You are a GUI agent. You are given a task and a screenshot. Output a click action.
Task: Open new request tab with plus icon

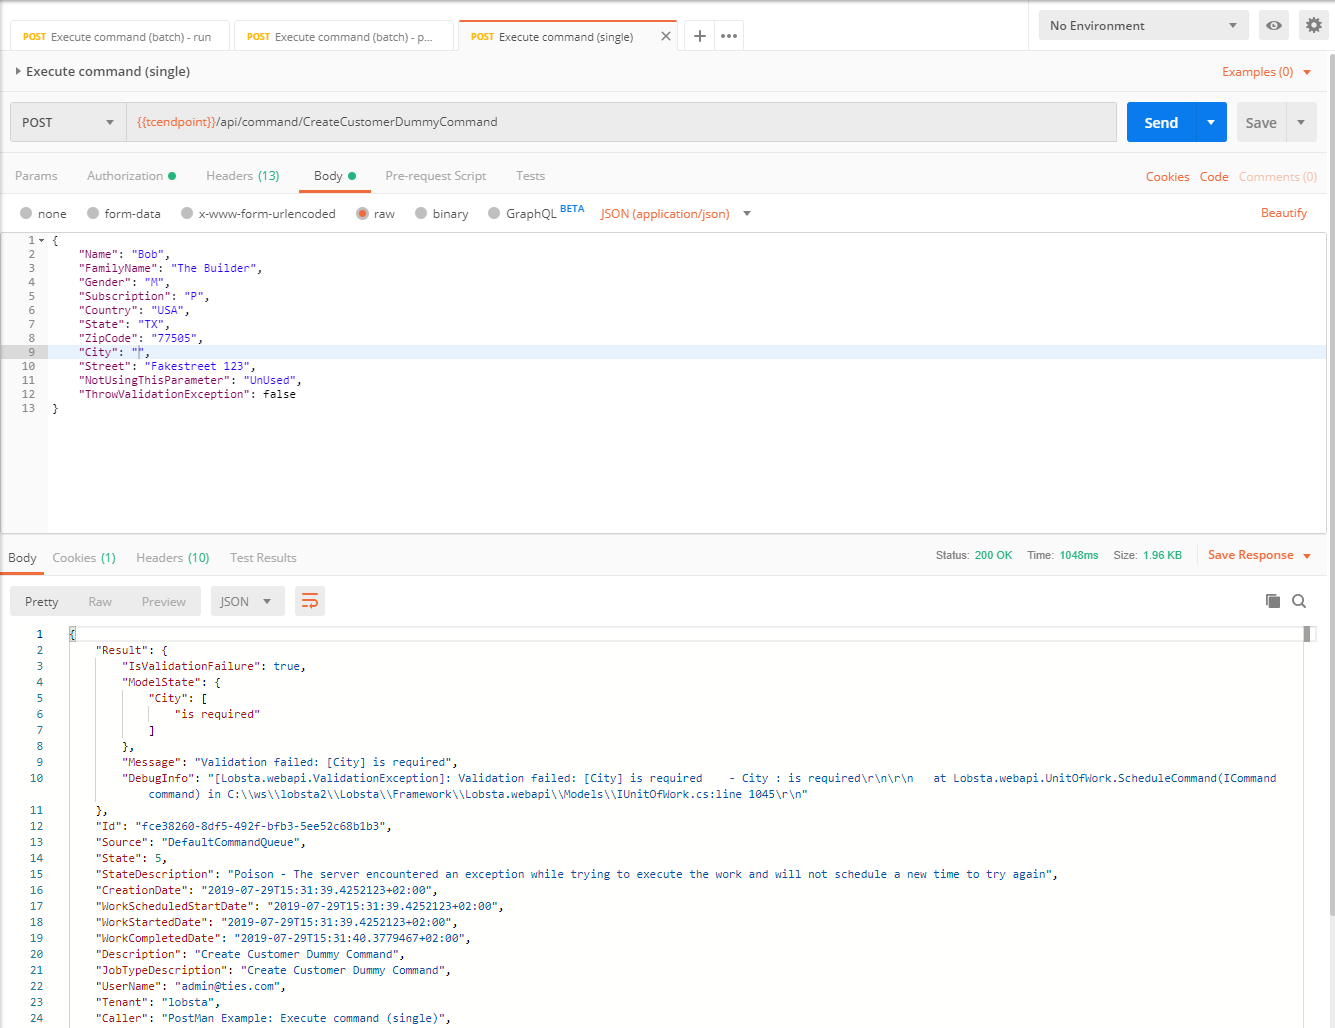coord(700,36)
